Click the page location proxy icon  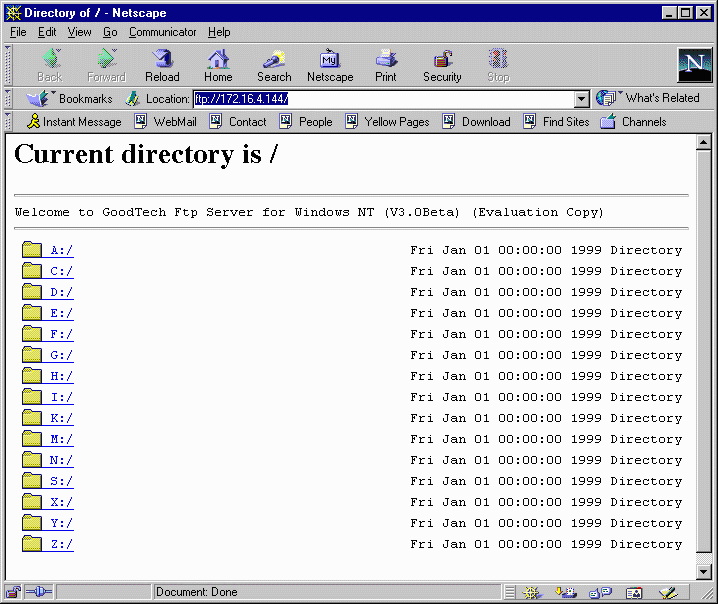tap(132, 98)
